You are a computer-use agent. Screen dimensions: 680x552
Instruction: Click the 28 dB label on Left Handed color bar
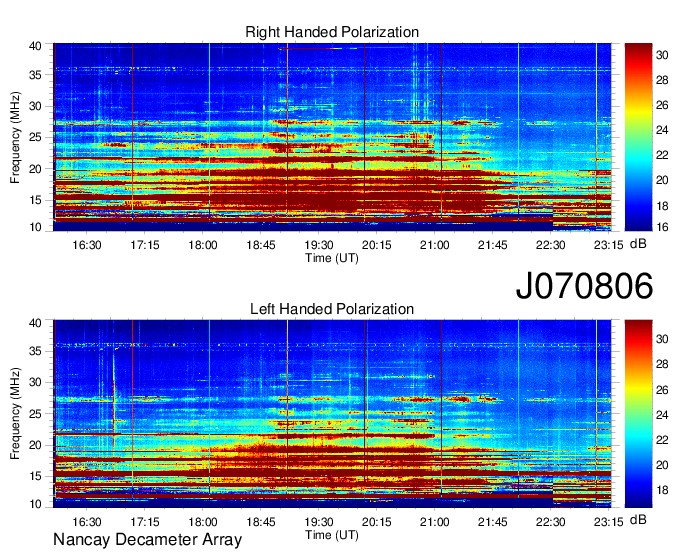coord(662,364)
